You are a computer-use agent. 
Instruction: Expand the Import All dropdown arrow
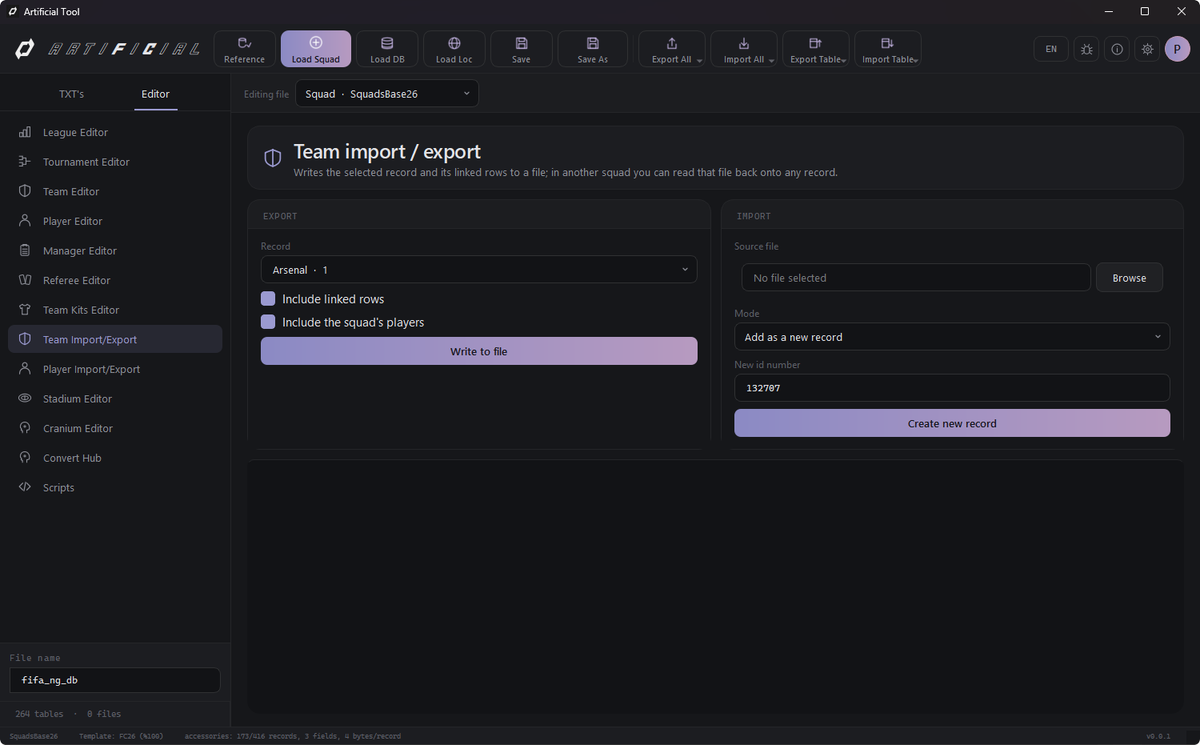[x=772, y=61]
